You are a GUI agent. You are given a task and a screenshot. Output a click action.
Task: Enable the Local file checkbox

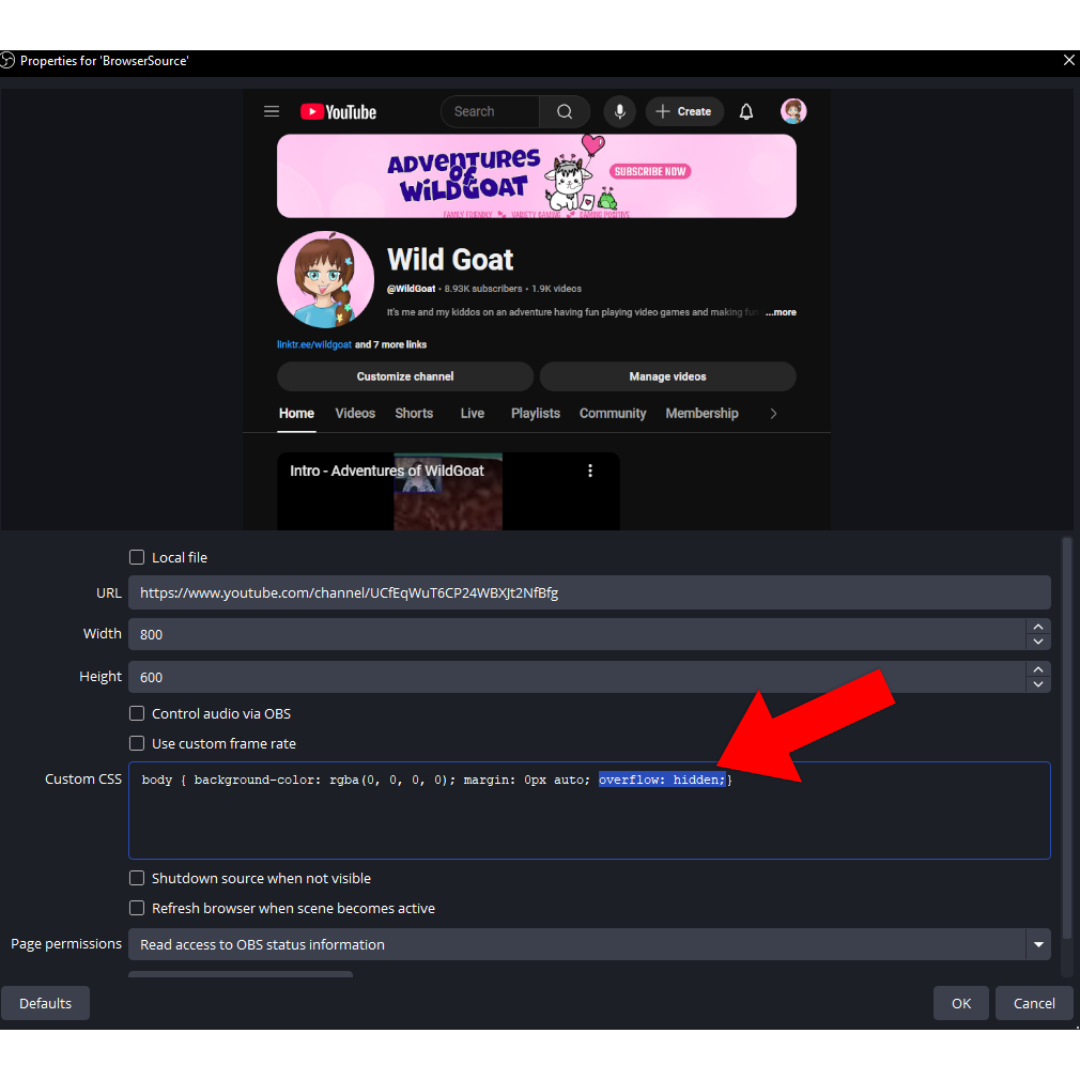tap(137, 557)
